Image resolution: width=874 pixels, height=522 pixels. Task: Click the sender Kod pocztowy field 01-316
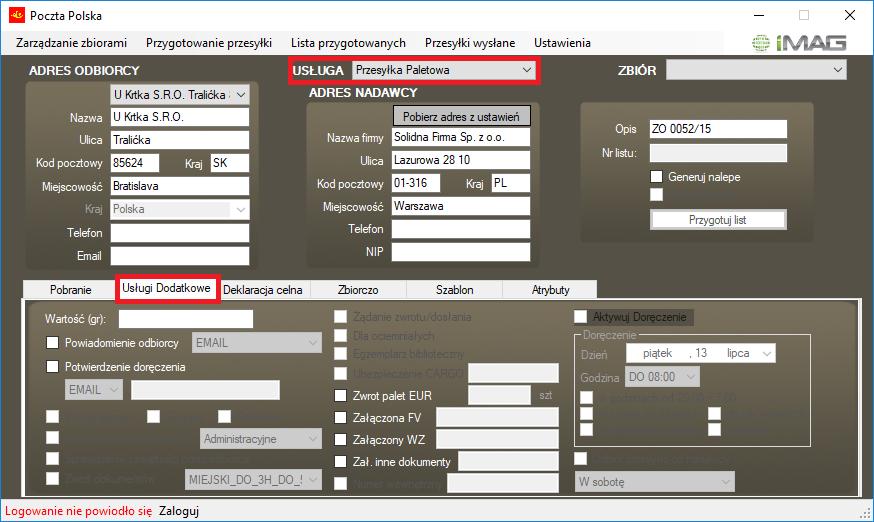(416, 183)
